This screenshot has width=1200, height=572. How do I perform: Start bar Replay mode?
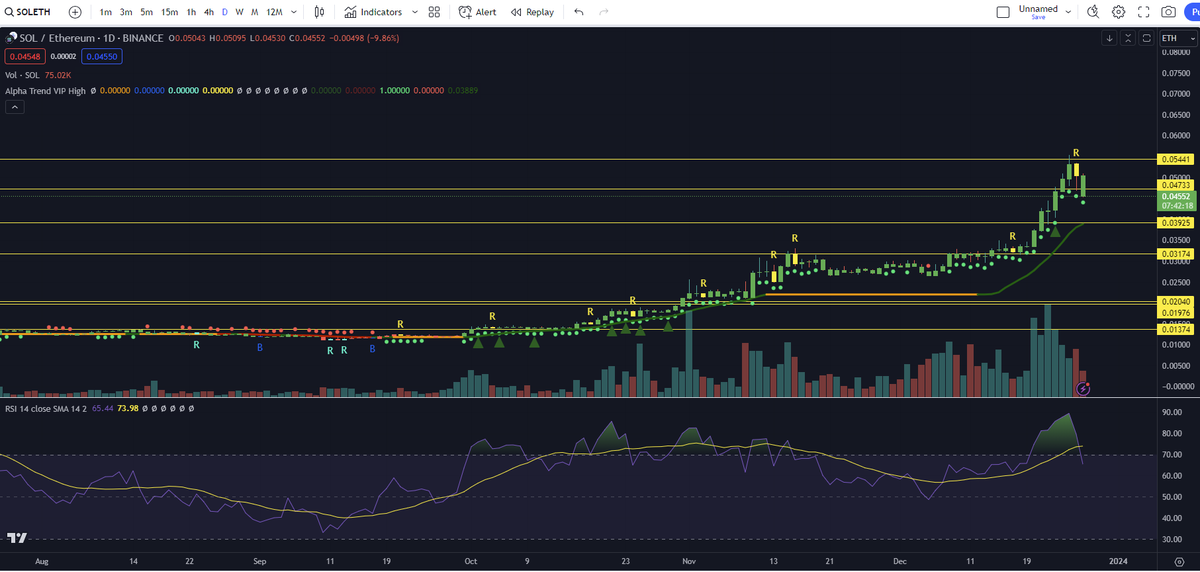click(532, 12)
